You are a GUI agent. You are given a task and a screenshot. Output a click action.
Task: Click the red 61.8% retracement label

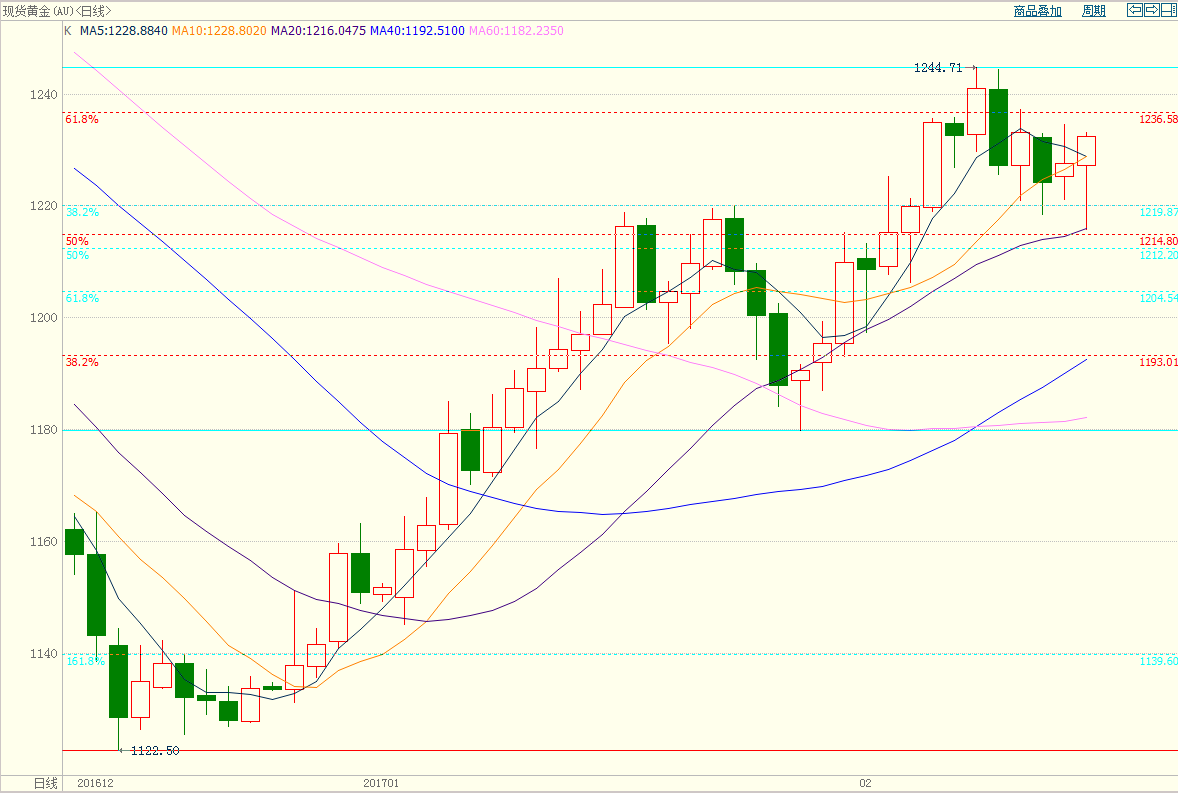point(82,119)
